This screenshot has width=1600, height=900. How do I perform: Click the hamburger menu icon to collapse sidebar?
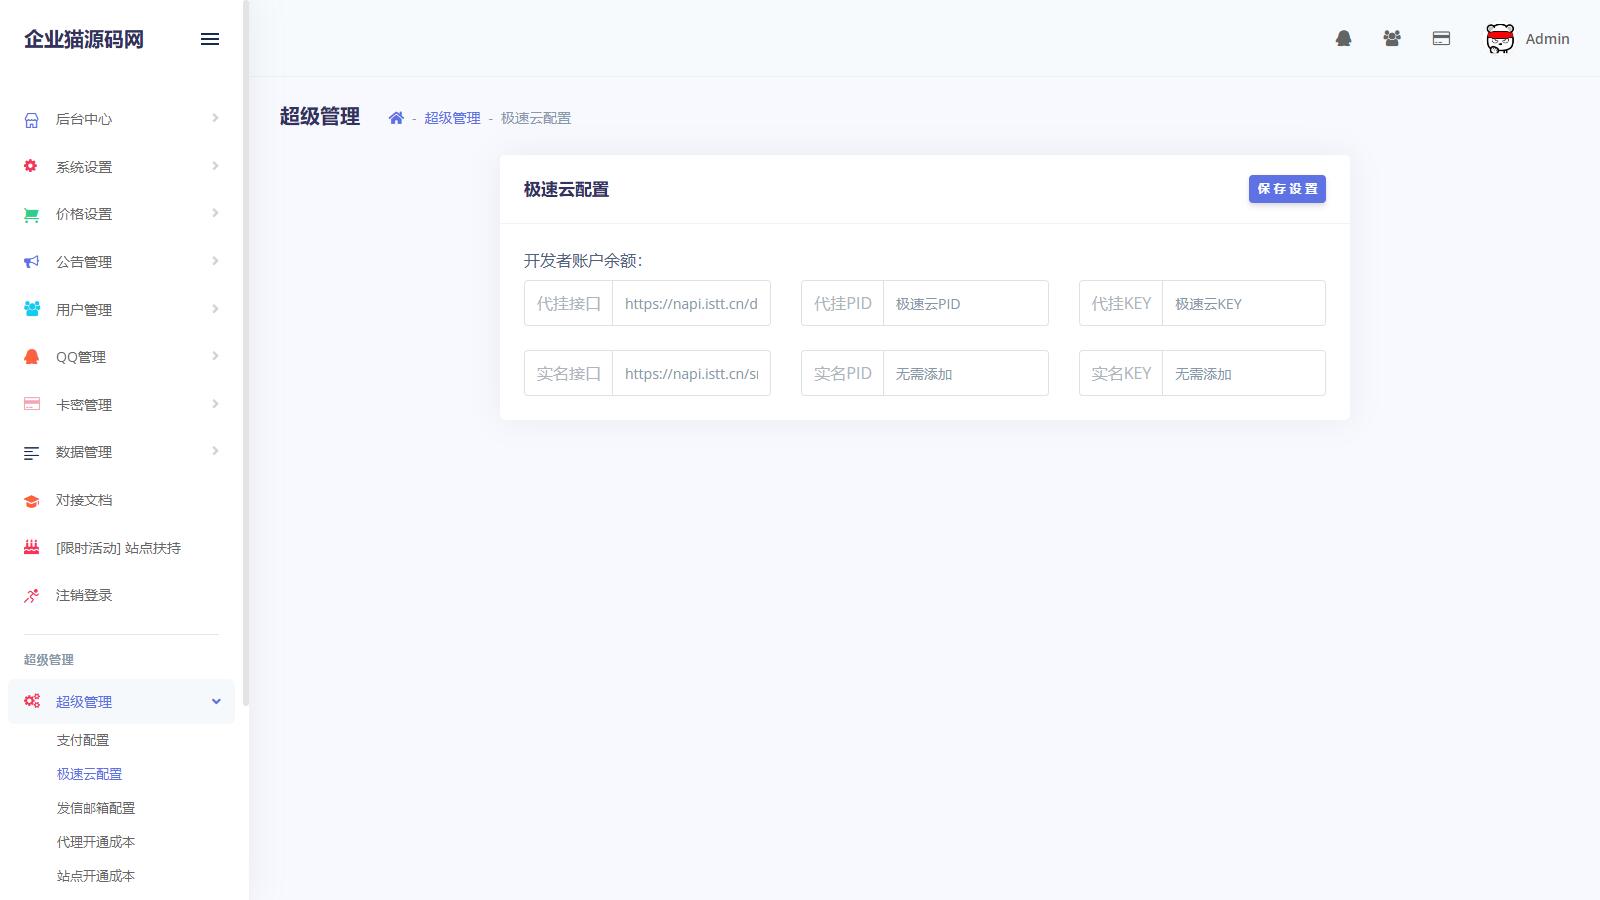point(210,39)
